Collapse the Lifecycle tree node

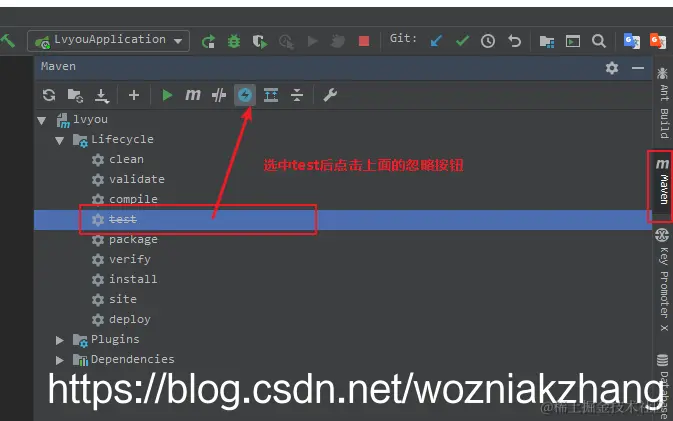tap(60, 140)
